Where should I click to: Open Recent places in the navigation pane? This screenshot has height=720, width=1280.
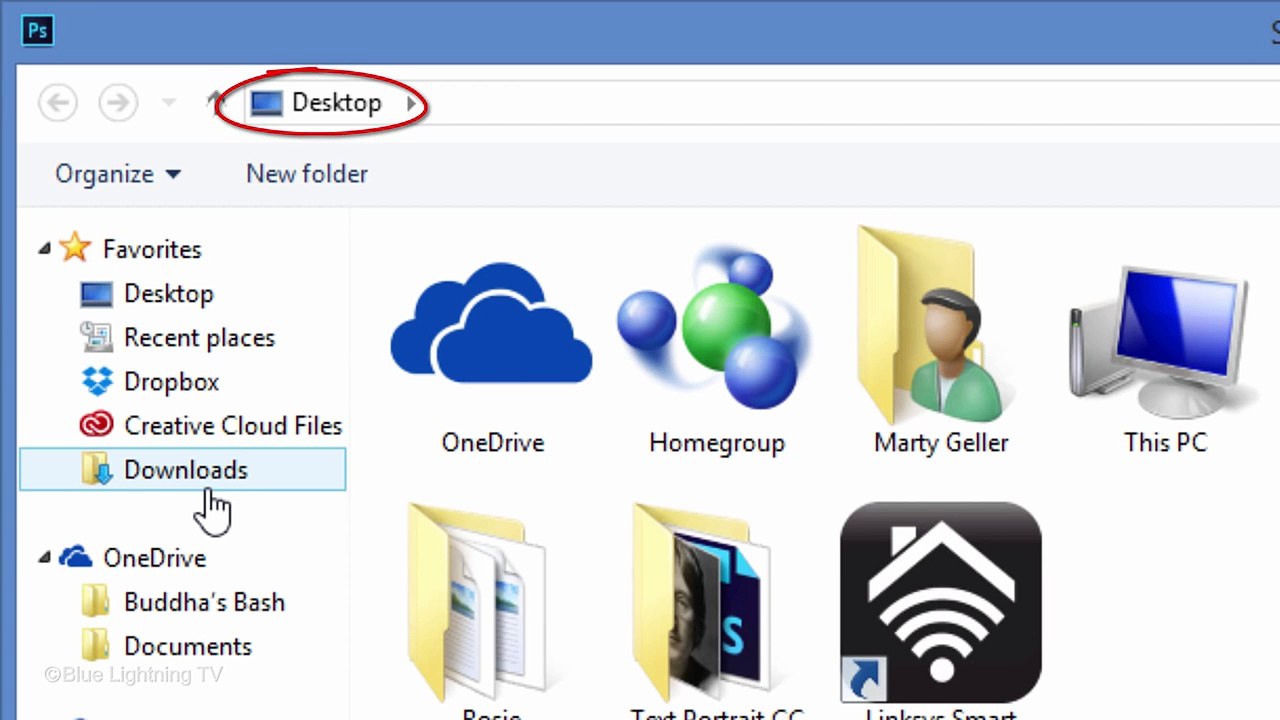[199, 338]
